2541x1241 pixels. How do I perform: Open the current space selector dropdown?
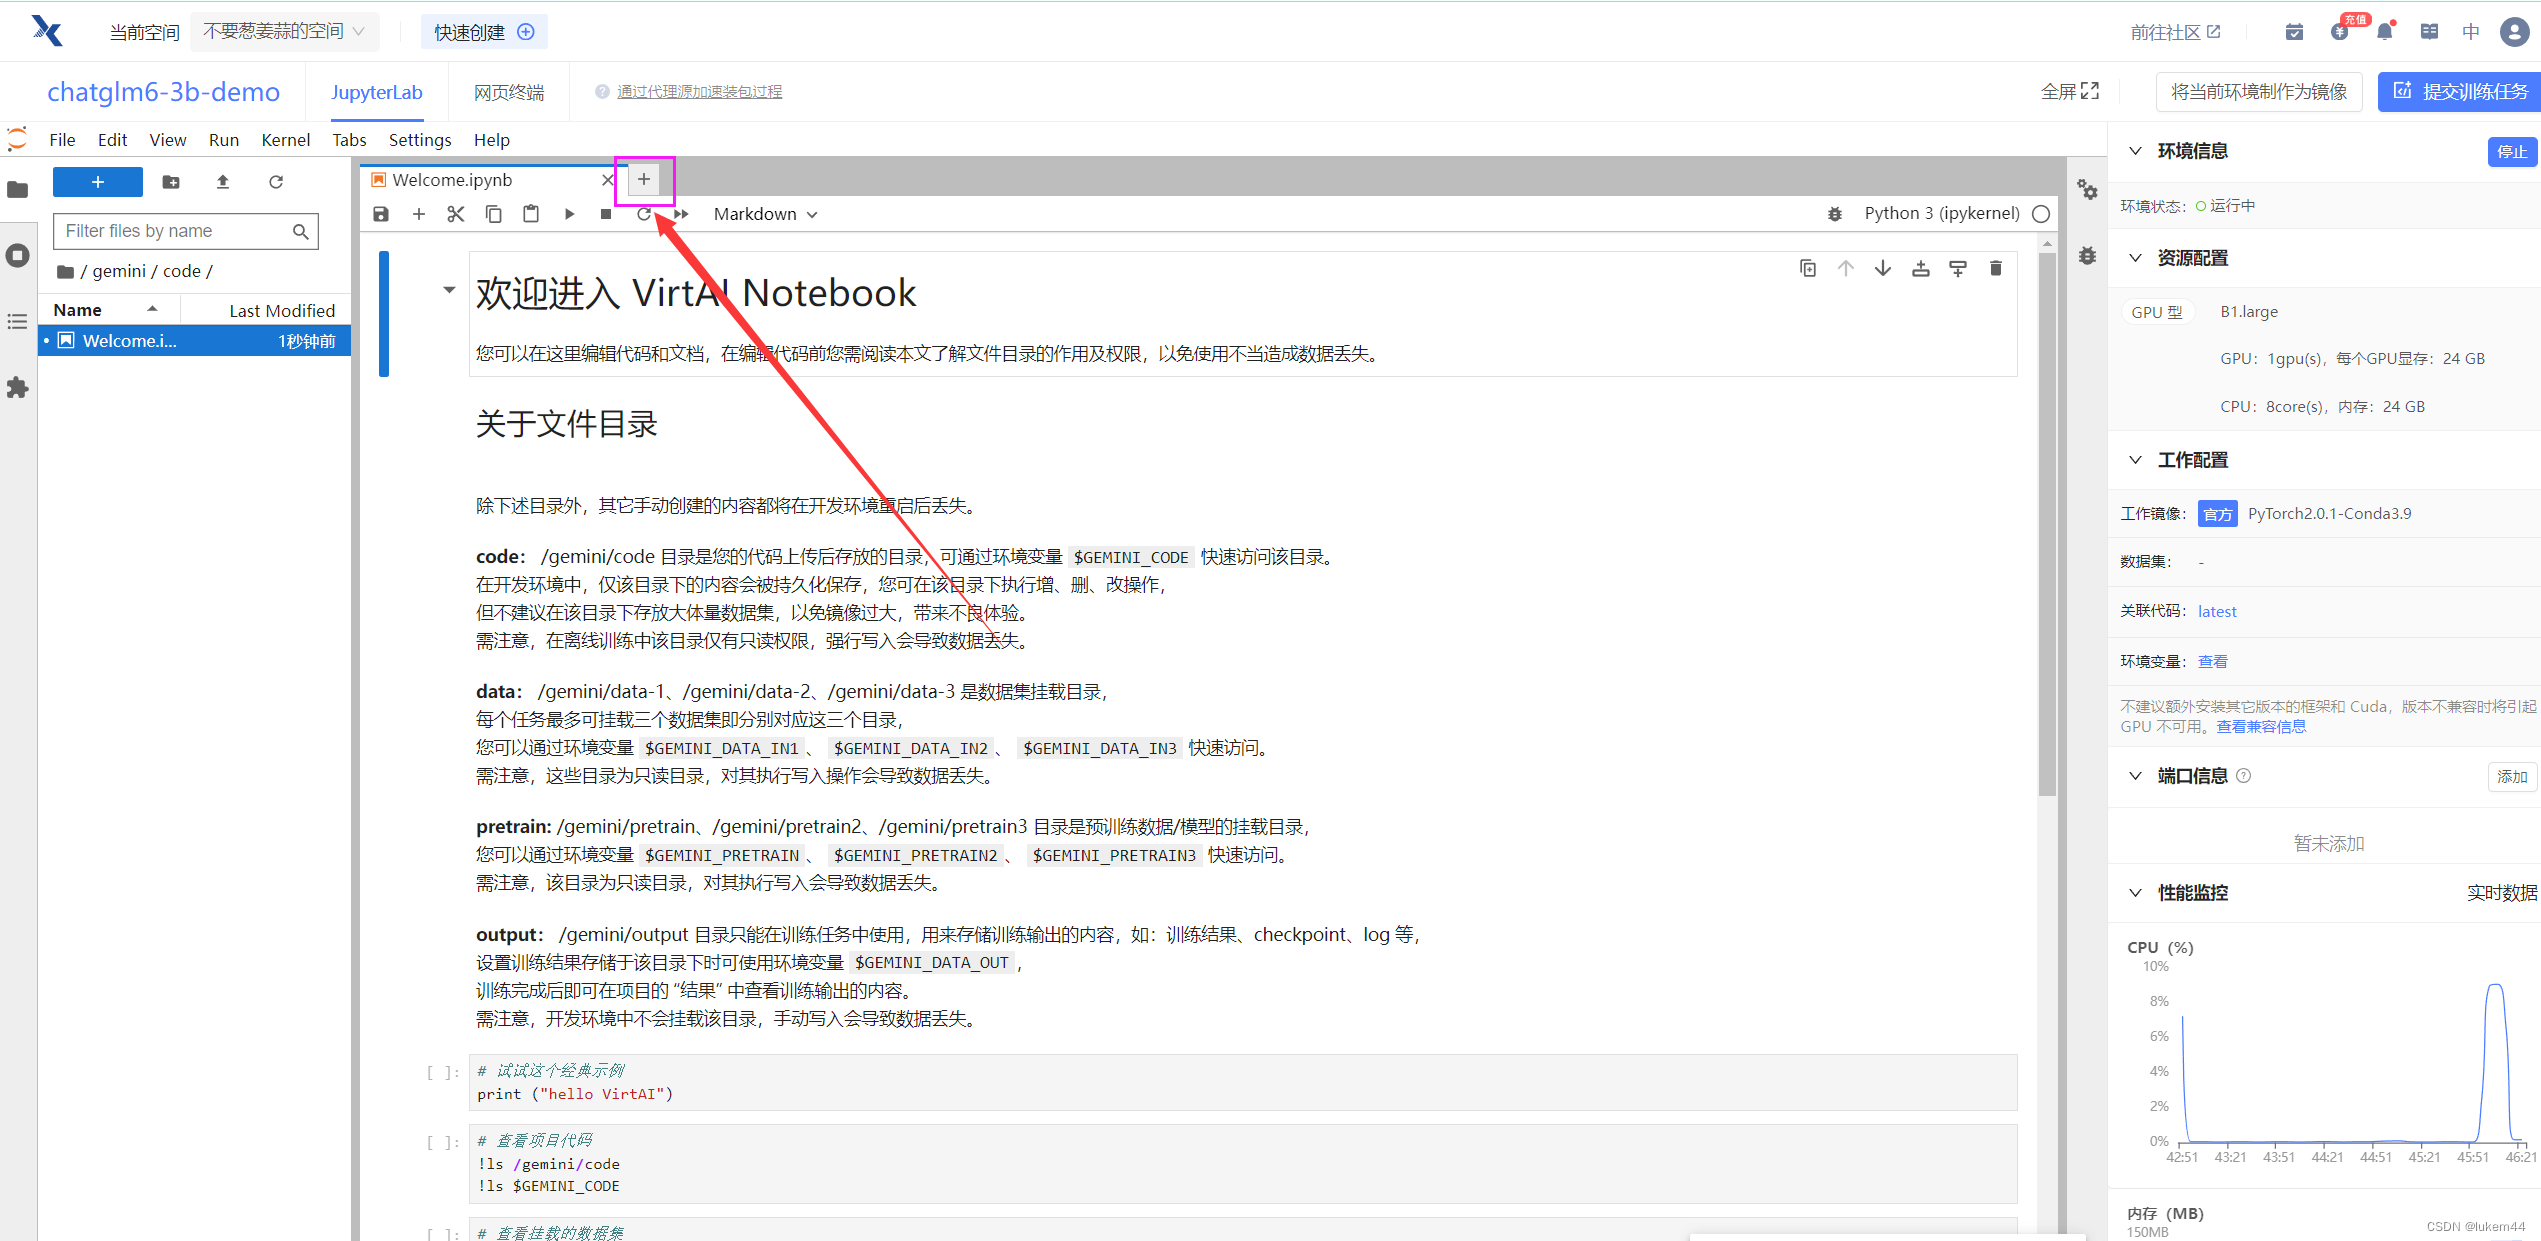click(x=284, y=32)
